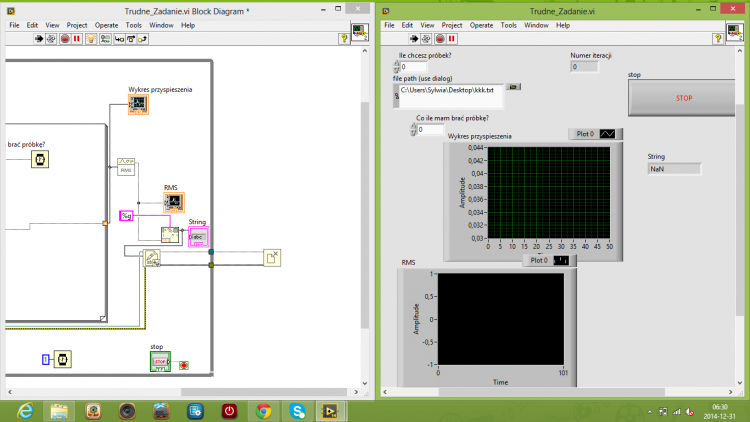Click the Step Into debugging icon
The width and height of the screenshot is (750, 422).
[119, 39]
